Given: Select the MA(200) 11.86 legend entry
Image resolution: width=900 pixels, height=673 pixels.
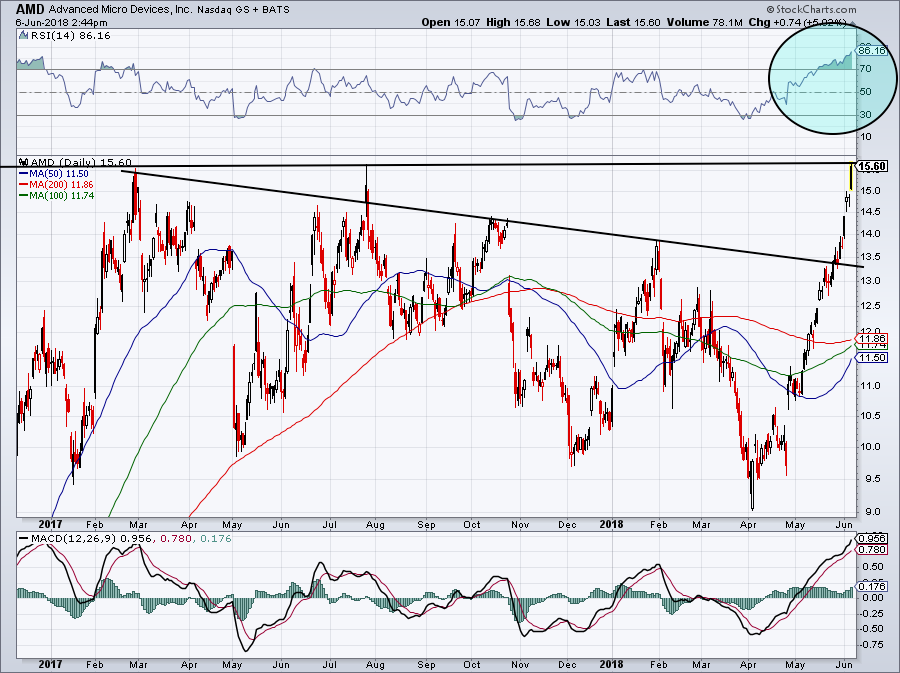Looking at the screenshot, I should pos(56,185).
